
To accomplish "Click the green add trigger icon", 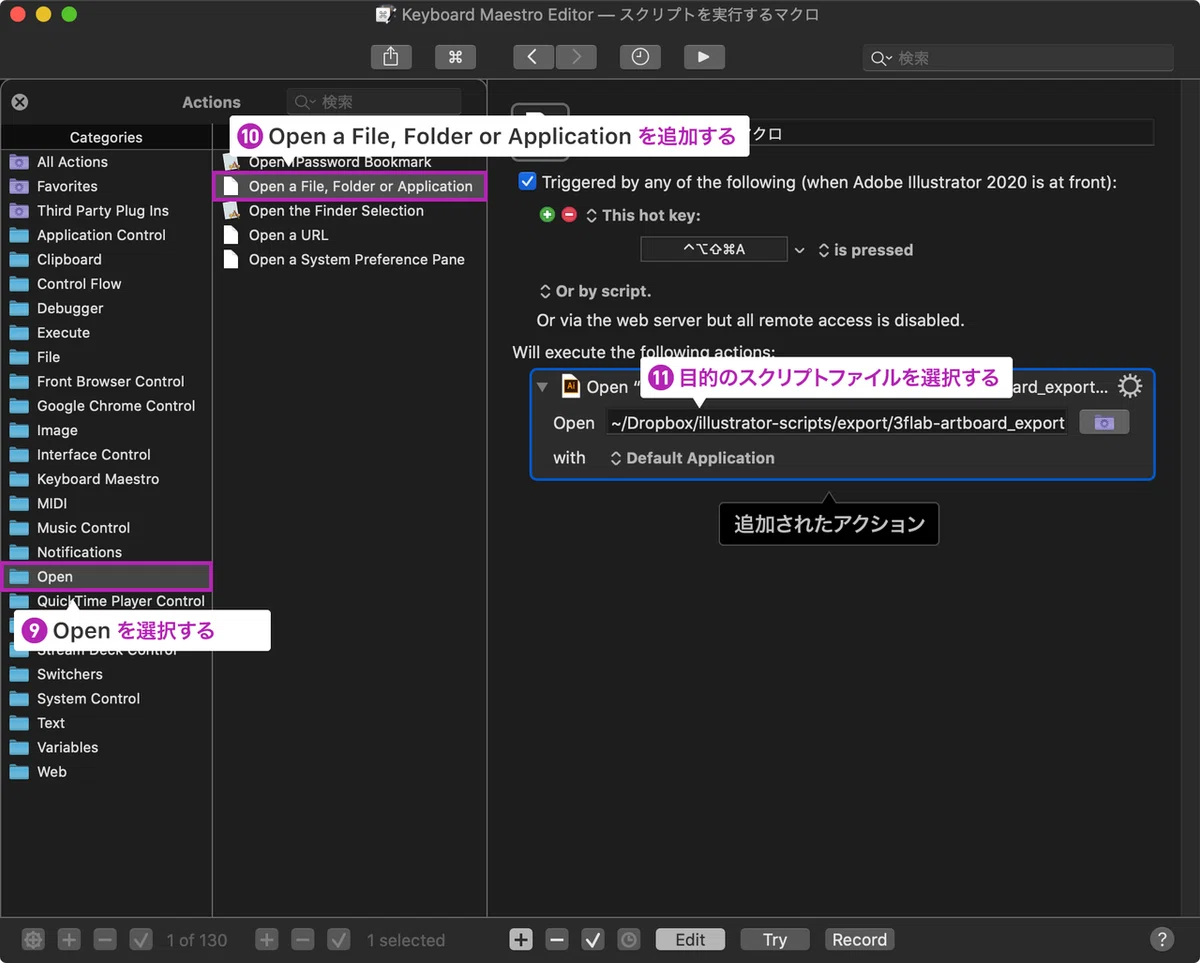I will click(546, 215).
